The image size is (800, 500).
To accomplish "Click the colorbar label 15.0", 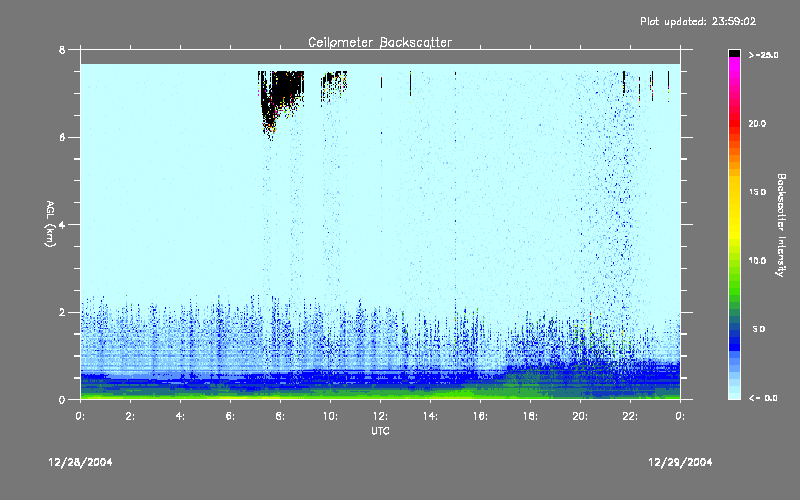I will (x=757, y=192).
